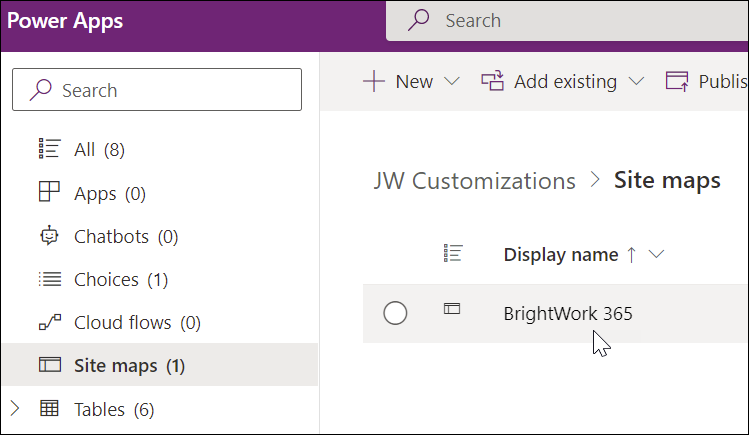This screenshot has width=749, height=435.
Task: Click the Apps grid icon
Action: pos(49,193)
